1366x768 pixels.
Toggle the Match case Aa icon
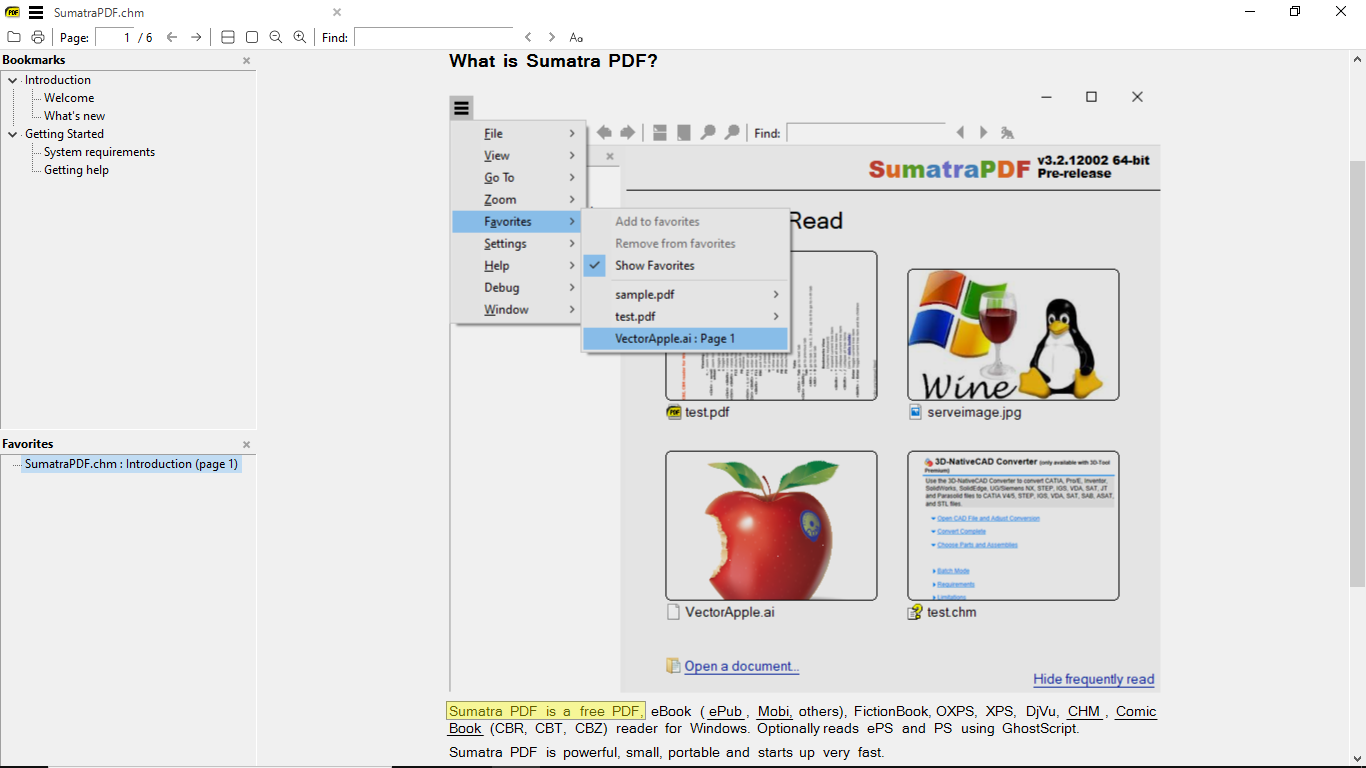click(576, 37)
